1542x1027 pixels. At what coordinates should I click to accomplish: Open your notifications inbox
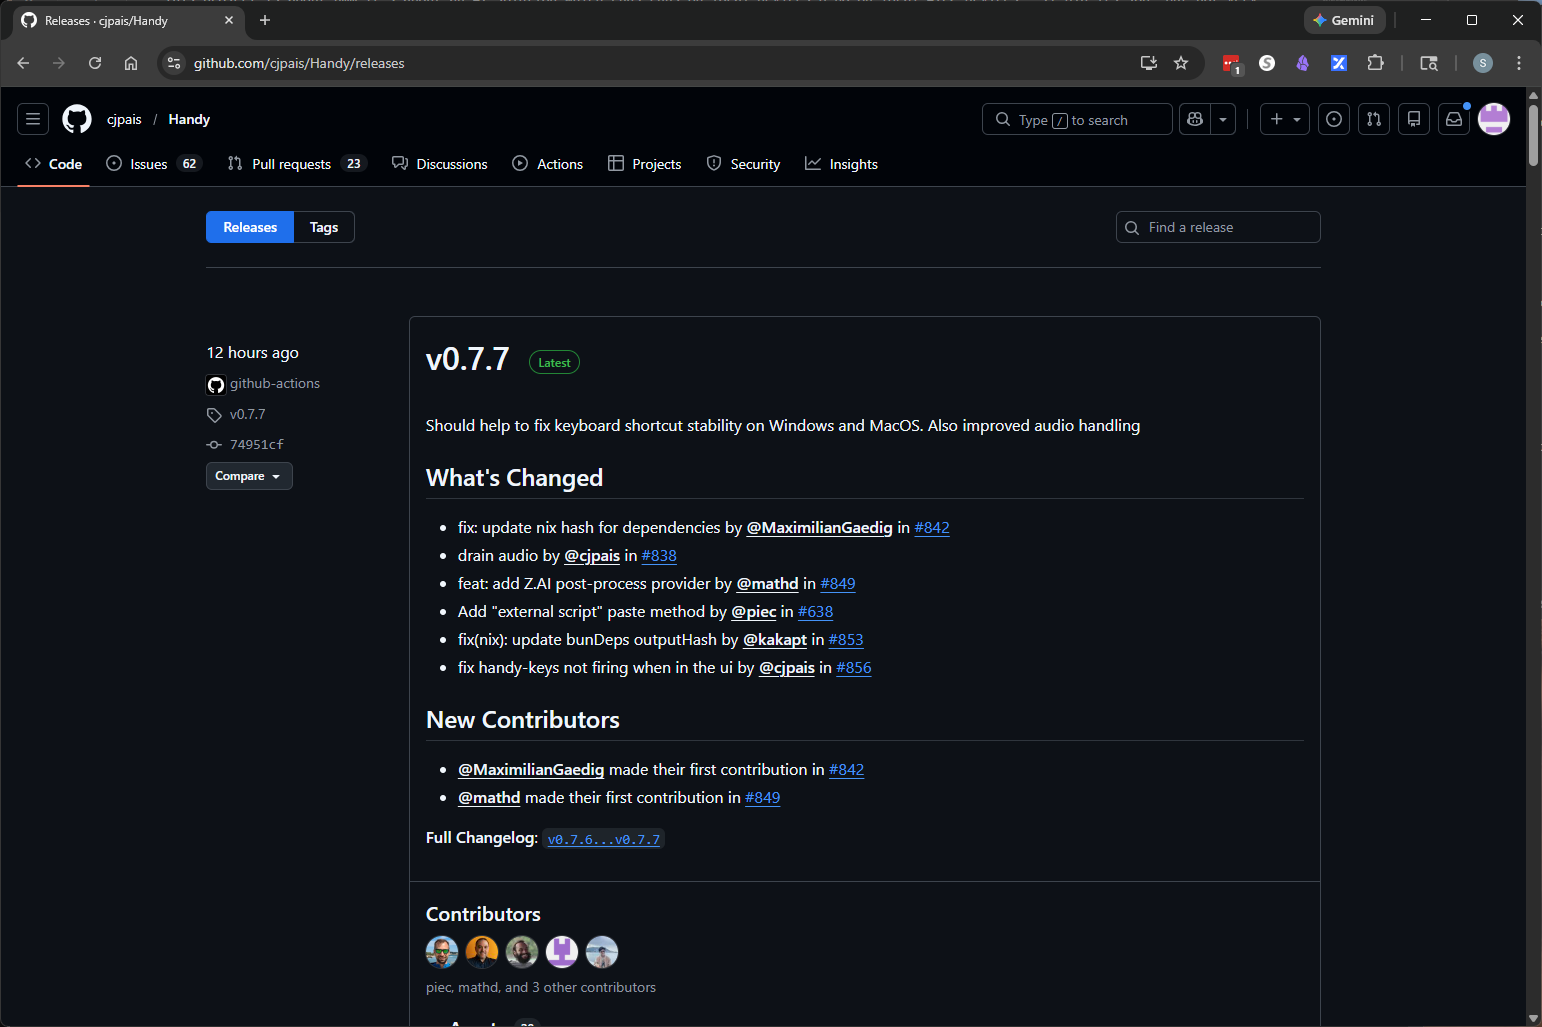point(1454,119)
